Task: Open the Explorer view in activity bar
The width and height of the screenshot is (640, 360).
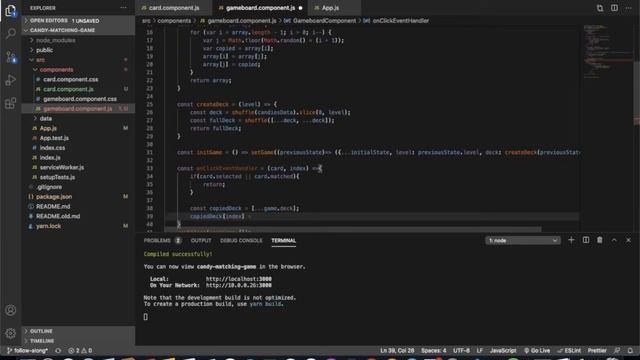Action: [11, 11]
